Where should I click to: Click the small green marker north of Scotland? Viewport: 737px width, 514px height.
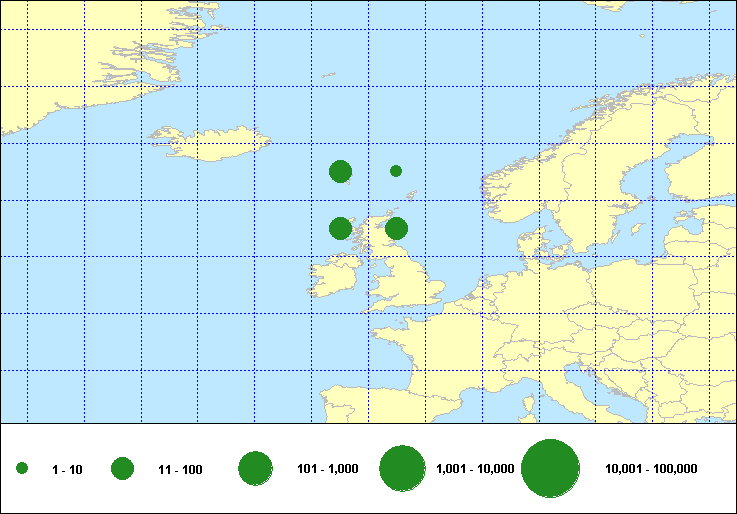[396, 171]
